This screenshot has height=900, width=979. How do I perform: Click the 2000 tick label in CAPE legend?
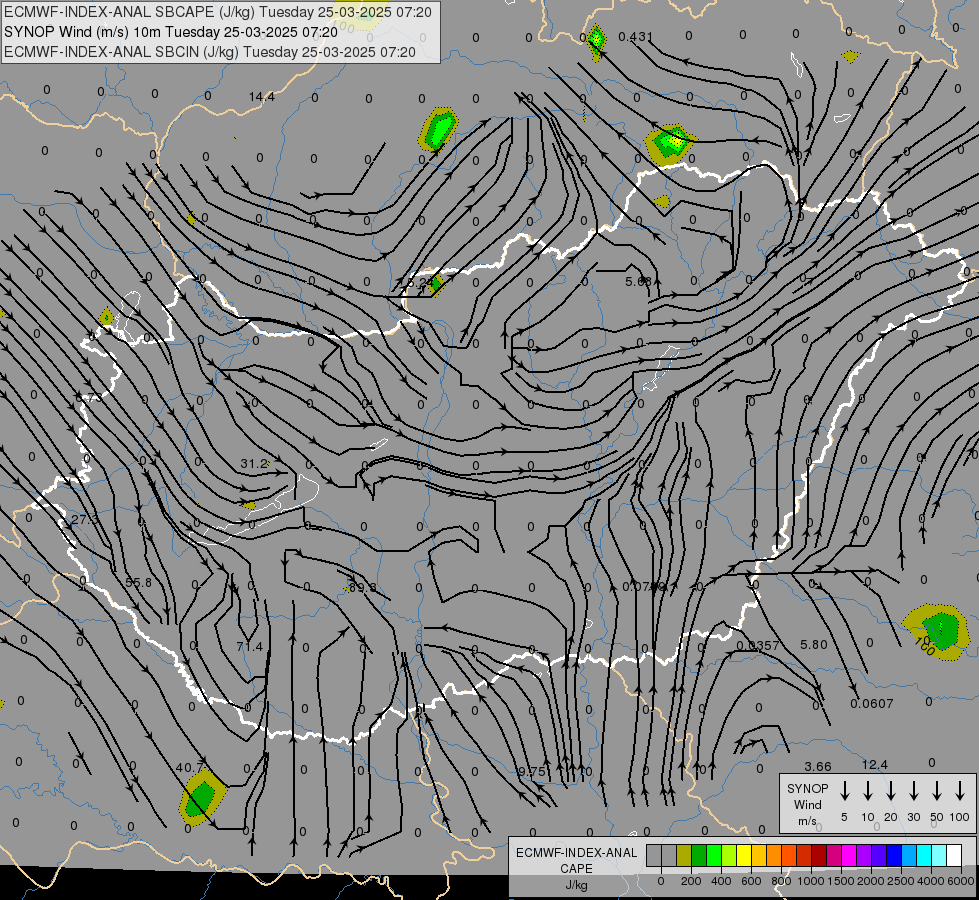click(870, 881)
